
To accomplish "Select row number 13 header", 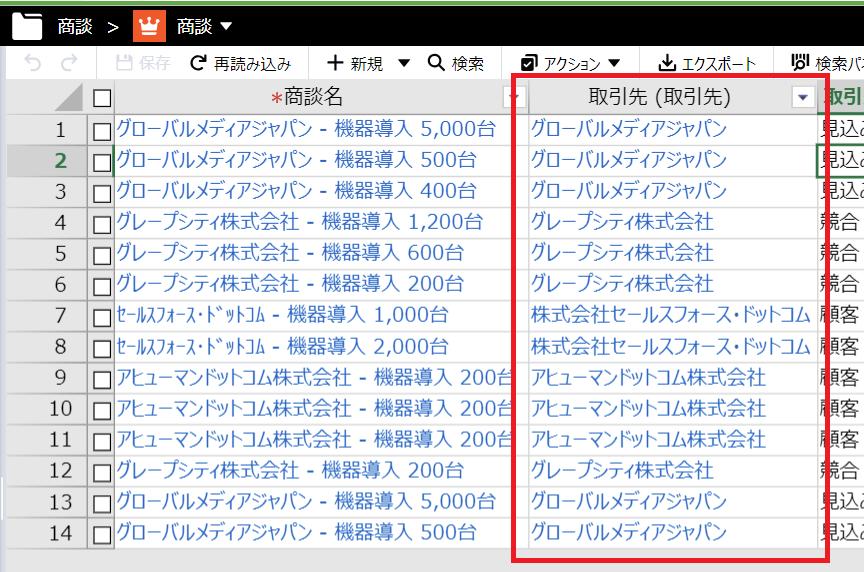I will (61, 502).
